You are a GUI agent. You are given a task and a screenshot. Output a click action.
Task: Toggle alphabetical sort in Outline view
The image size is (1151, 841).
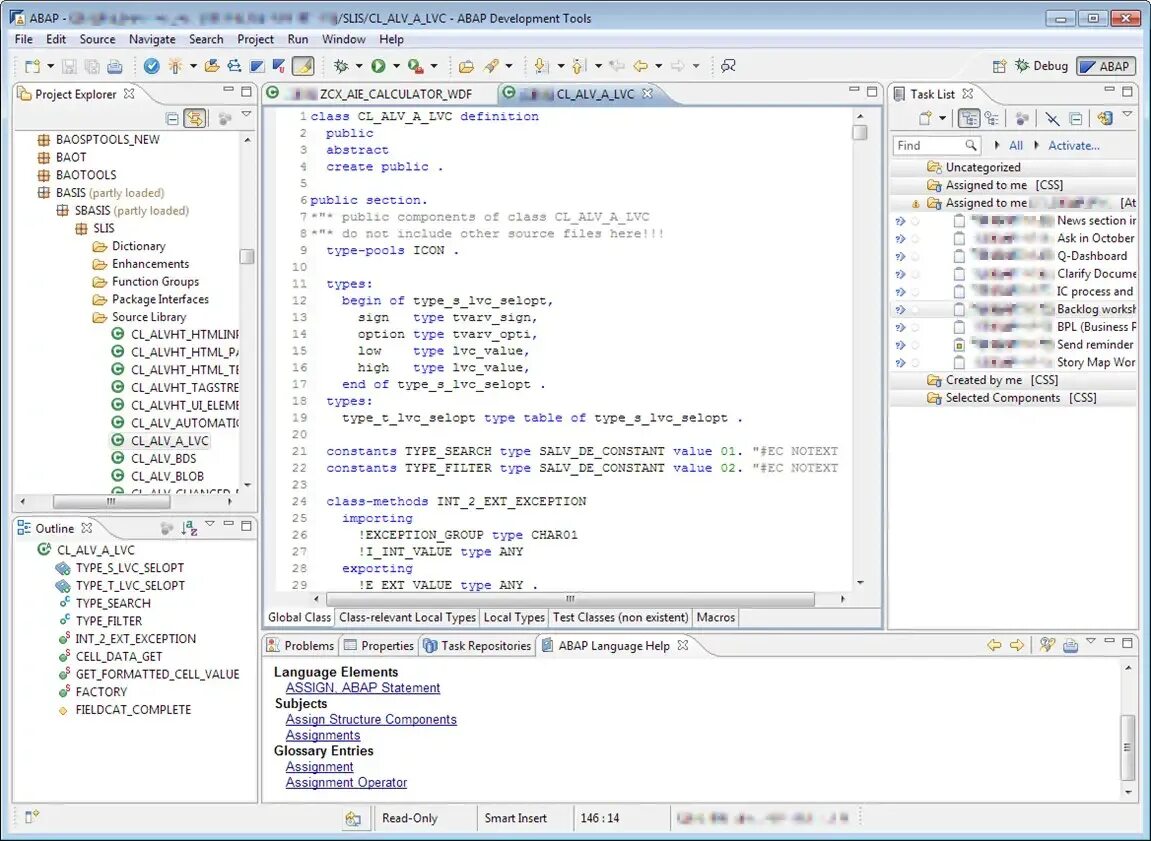[x=189, y=528]
